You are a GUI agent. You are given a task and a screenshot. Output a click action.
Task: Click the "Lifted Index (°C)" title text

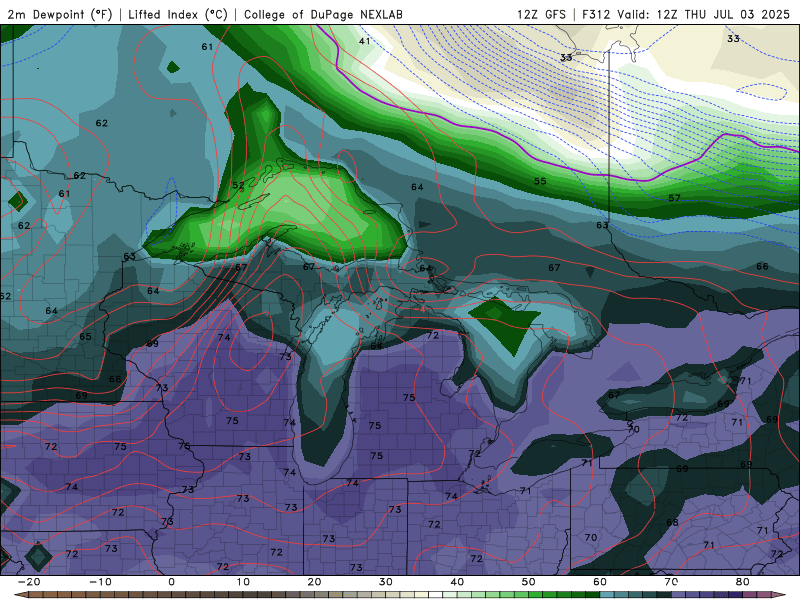pos(178,14)
